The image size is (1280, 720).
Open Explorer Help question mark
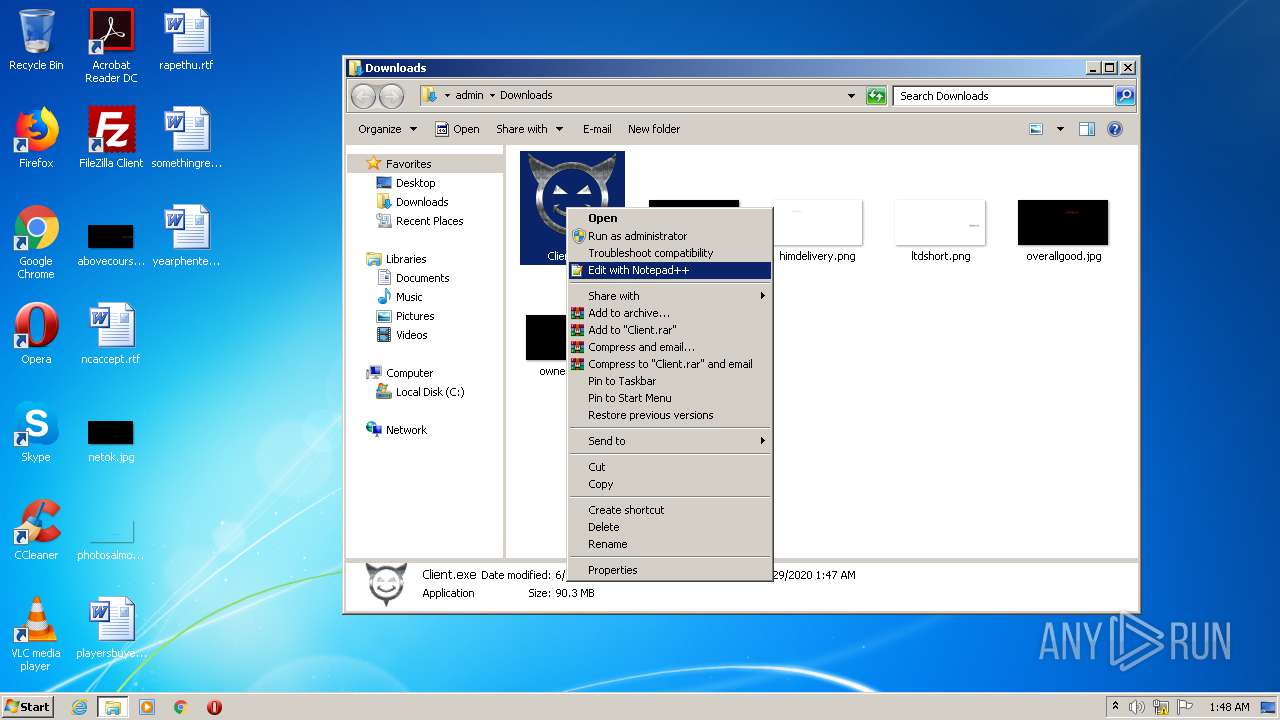1115,129
